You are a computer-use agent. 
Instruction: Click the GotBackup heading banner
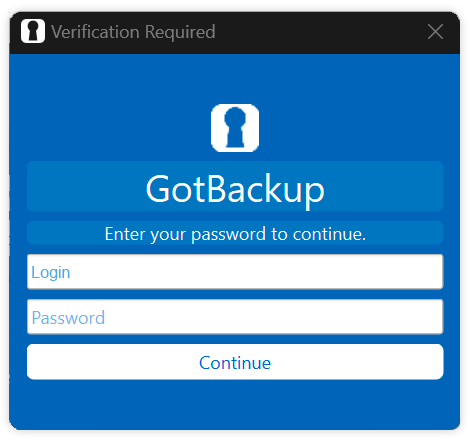coord(235,186)
